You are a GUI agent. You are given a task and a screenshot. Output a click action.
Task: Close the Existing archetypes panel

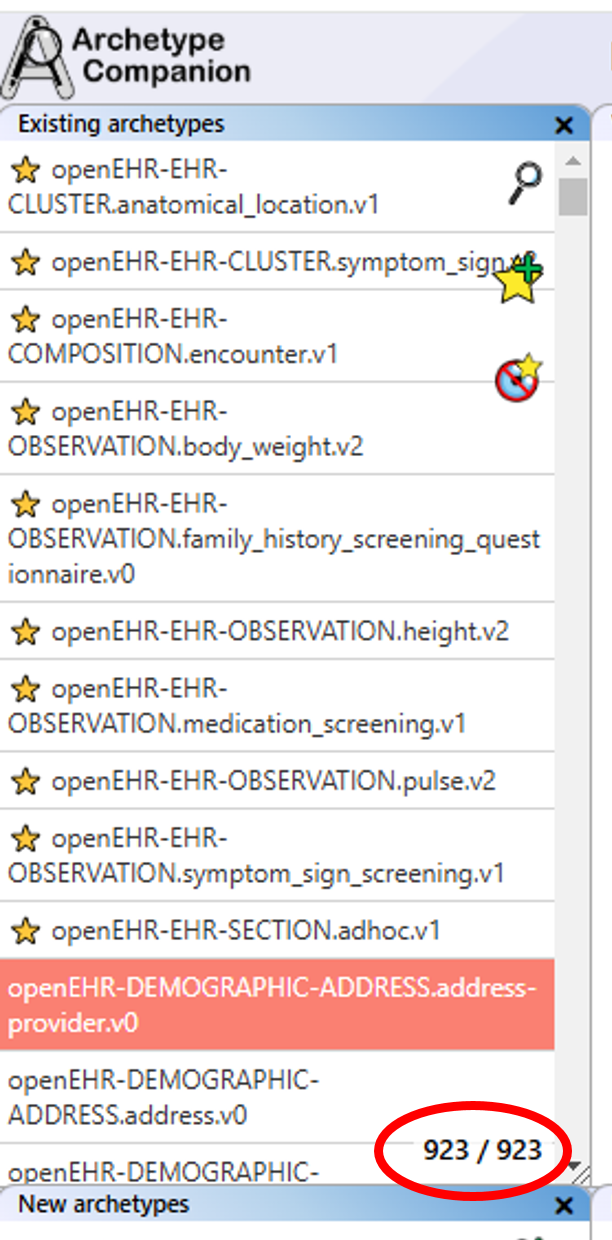564,125
